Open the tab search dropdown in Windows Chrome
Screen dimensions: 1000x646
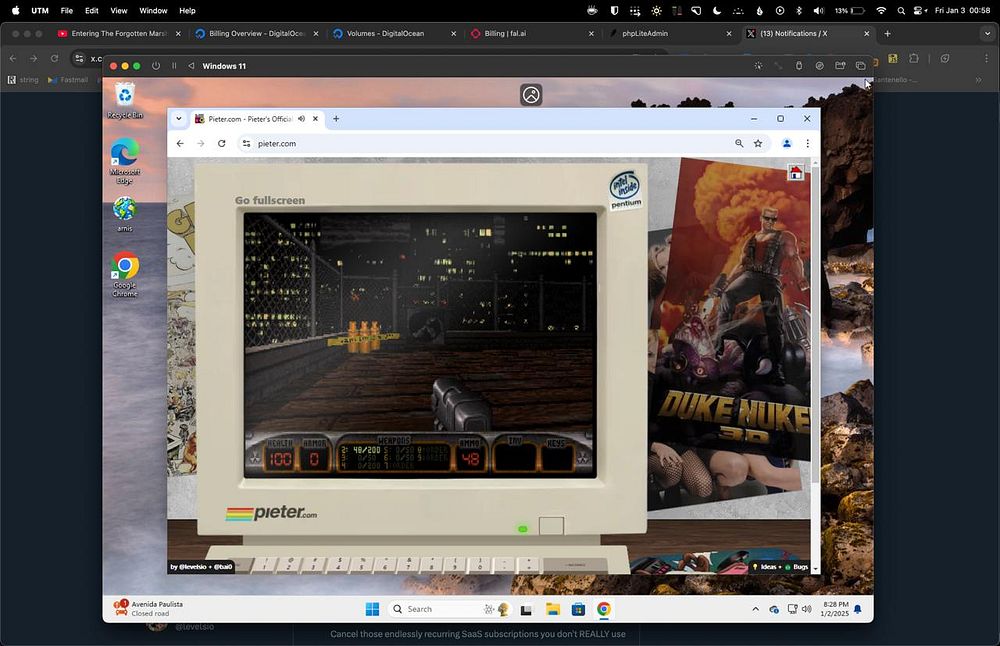click(179, 119)
